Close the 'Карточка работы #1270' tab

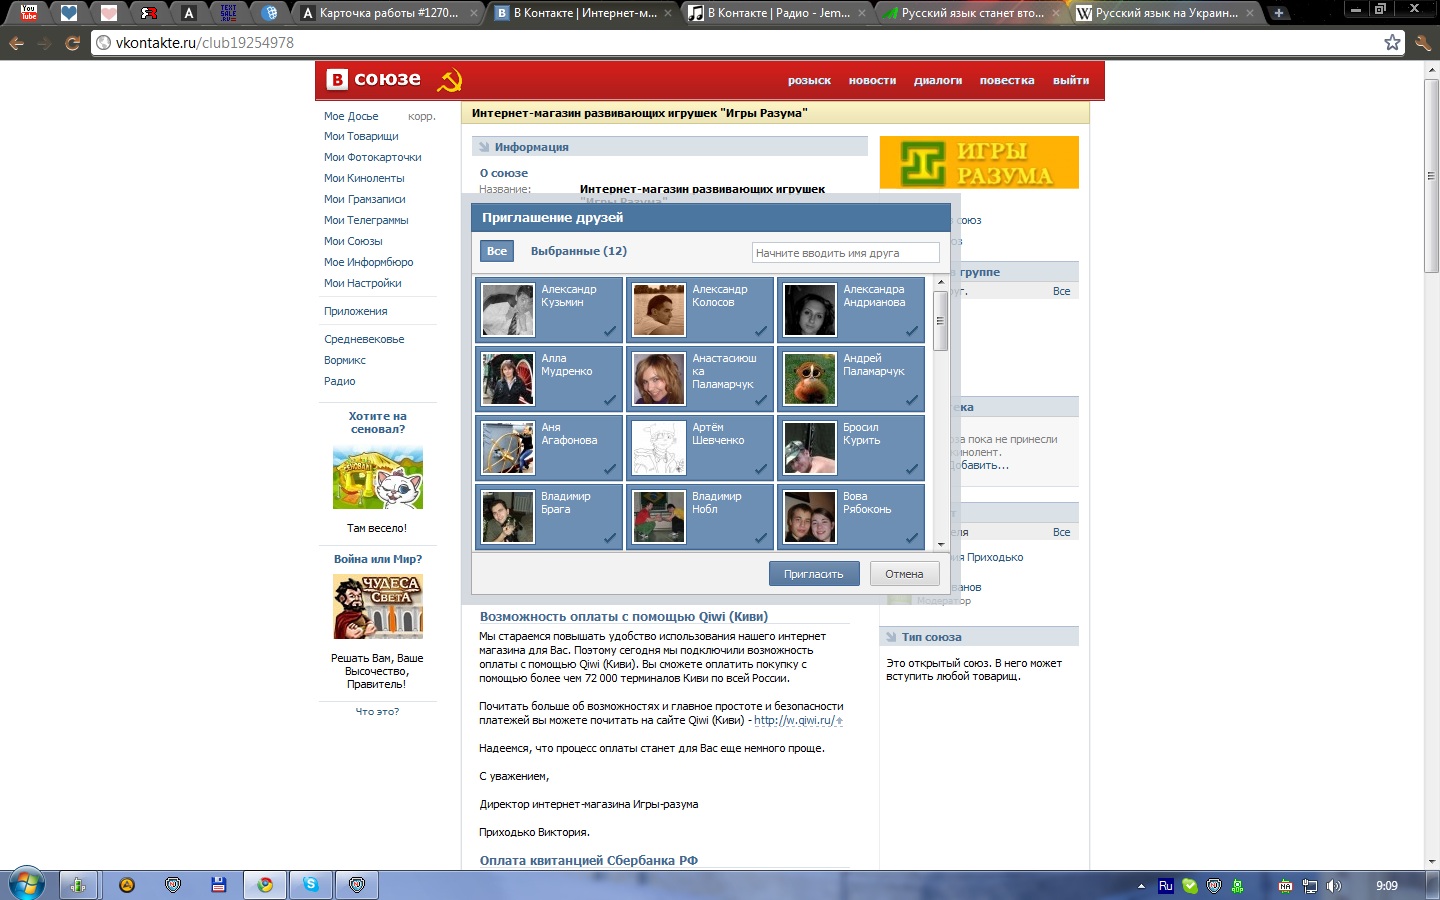tap(474, 13)
